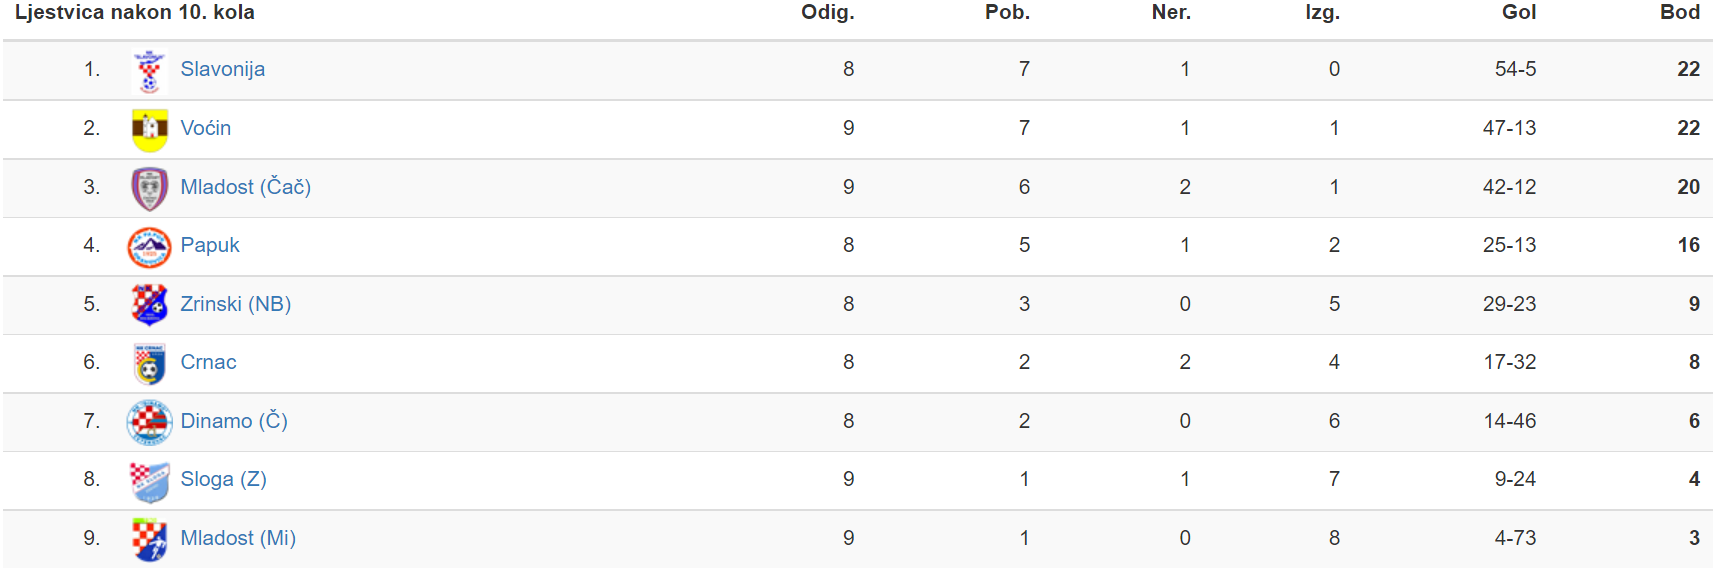Image resolution: width=1724 pixels, height=577 pixels.
Task: Open the Zrinski (NB) team link
Action: coord(235,304)
